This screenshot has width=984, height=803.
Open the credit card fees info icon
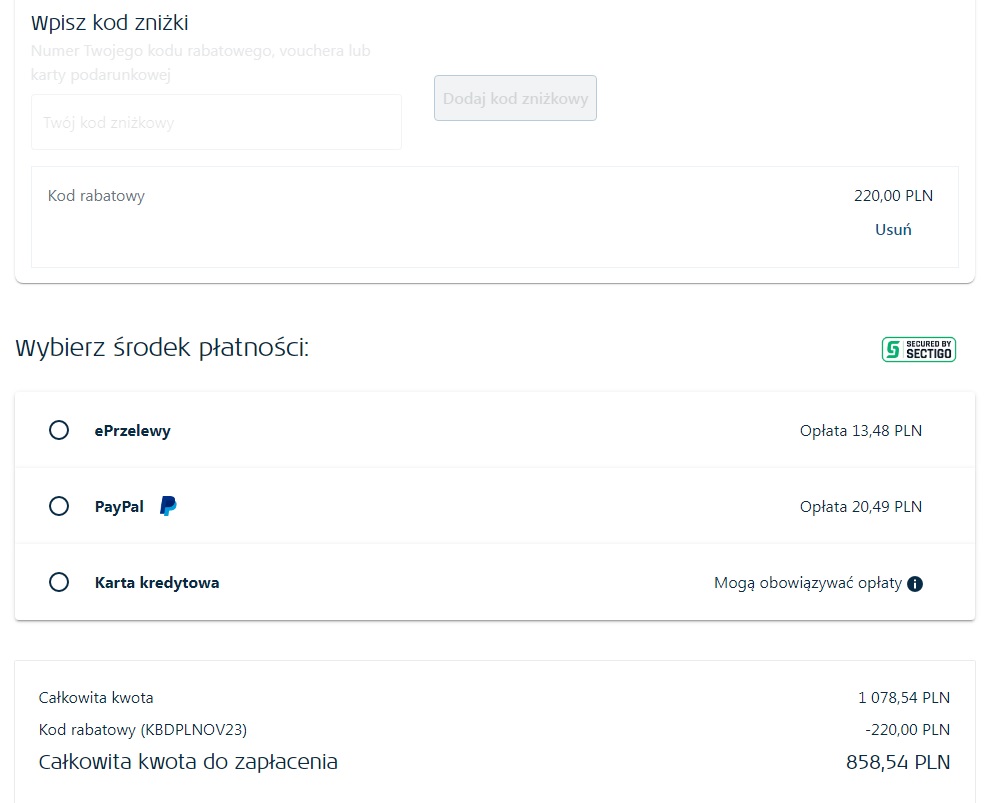coord(915,584)
